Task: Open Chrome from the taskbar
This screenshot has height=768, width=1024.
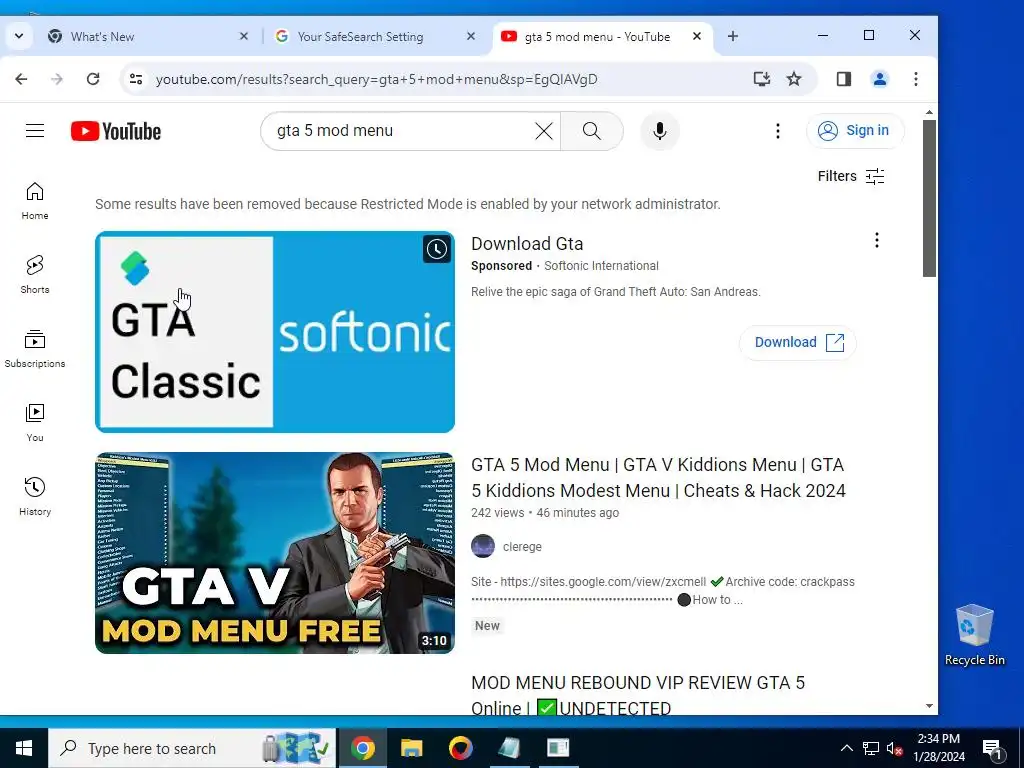Action: click(362, 748)
